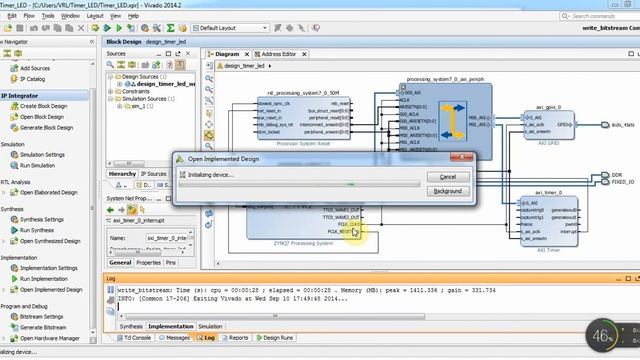Click Create Block Design
The height and width of the screenshot is (360, 640).
pyautogui.click(x=43, y=106)
